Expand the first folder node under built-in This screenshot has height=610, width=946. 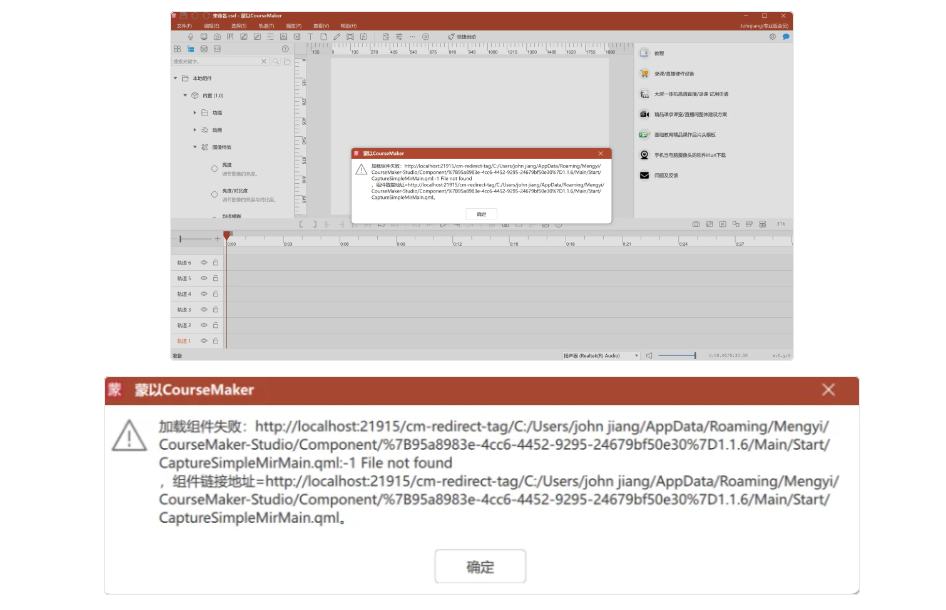tap(195, 113)
